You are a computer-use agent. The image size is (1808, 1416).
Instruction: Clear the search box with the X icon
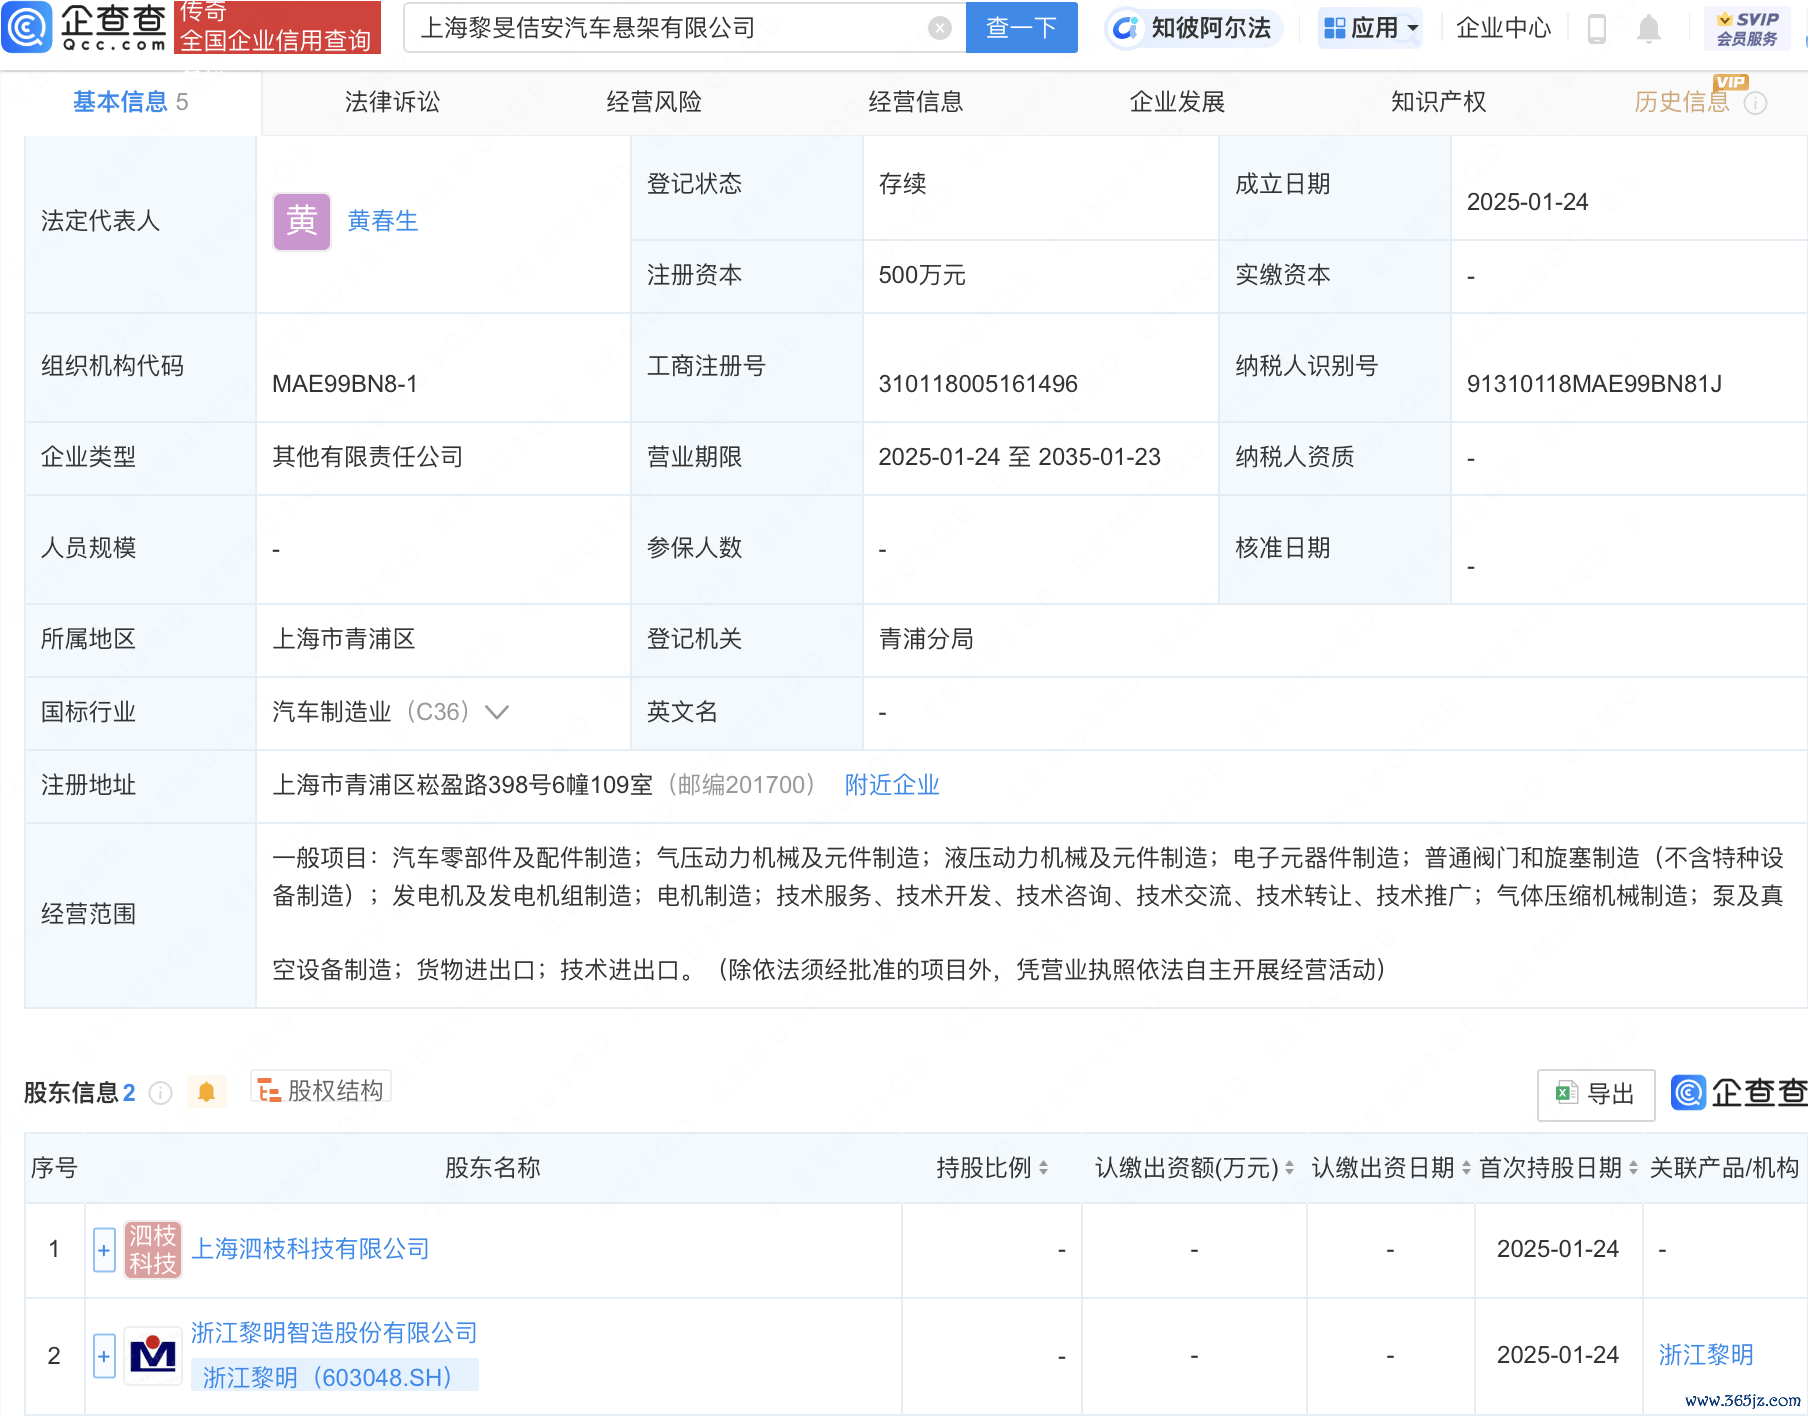point(939,28)
